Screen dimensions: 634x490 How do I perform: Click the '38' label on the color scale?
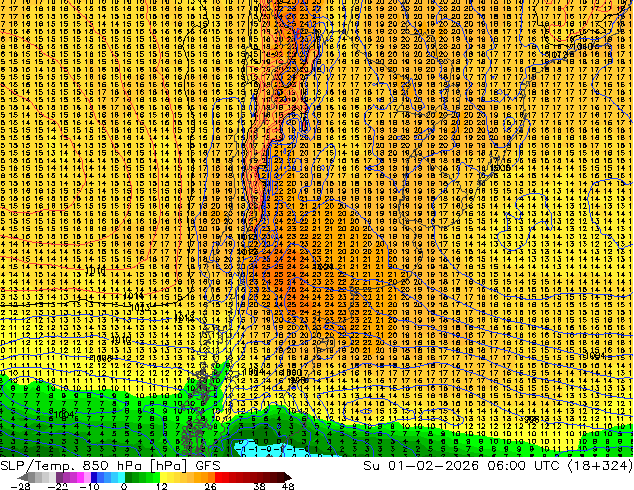(x=260, y=486)
